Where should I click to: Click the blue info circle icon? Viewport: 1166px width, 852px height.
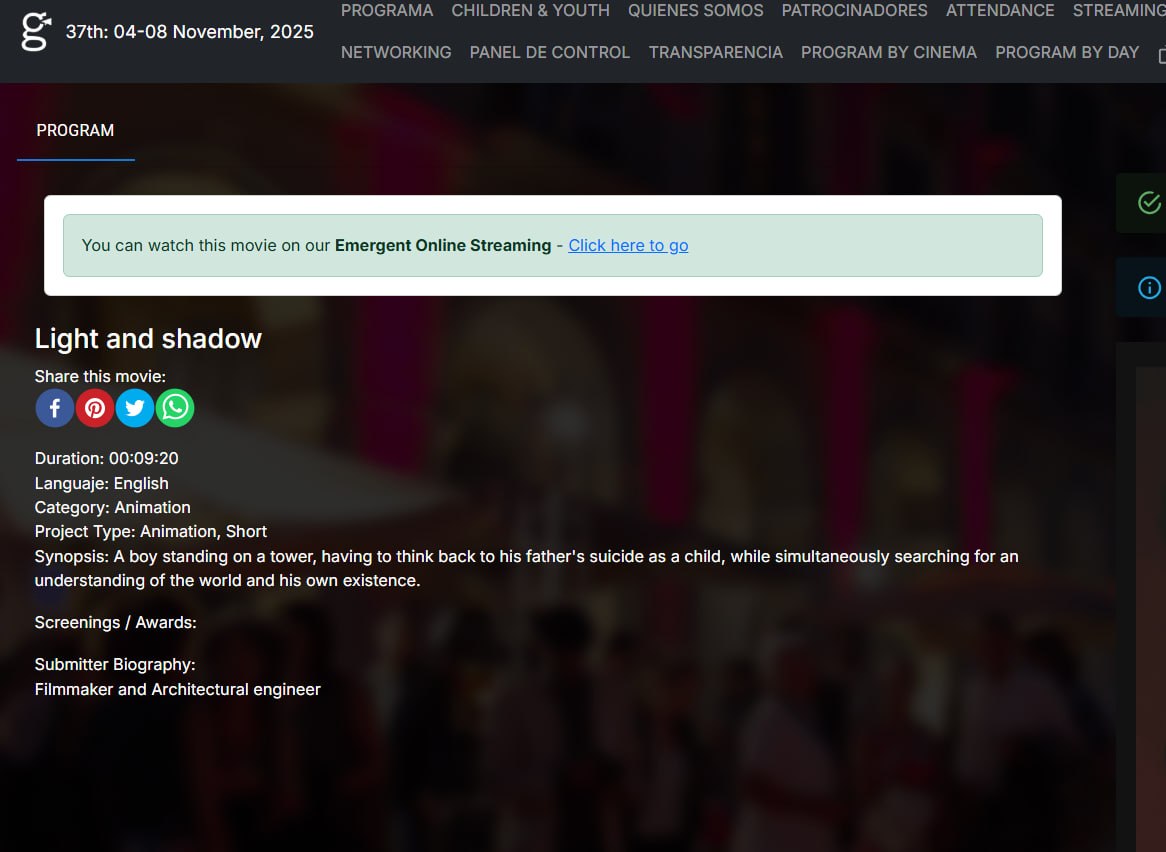[1149, 288]
